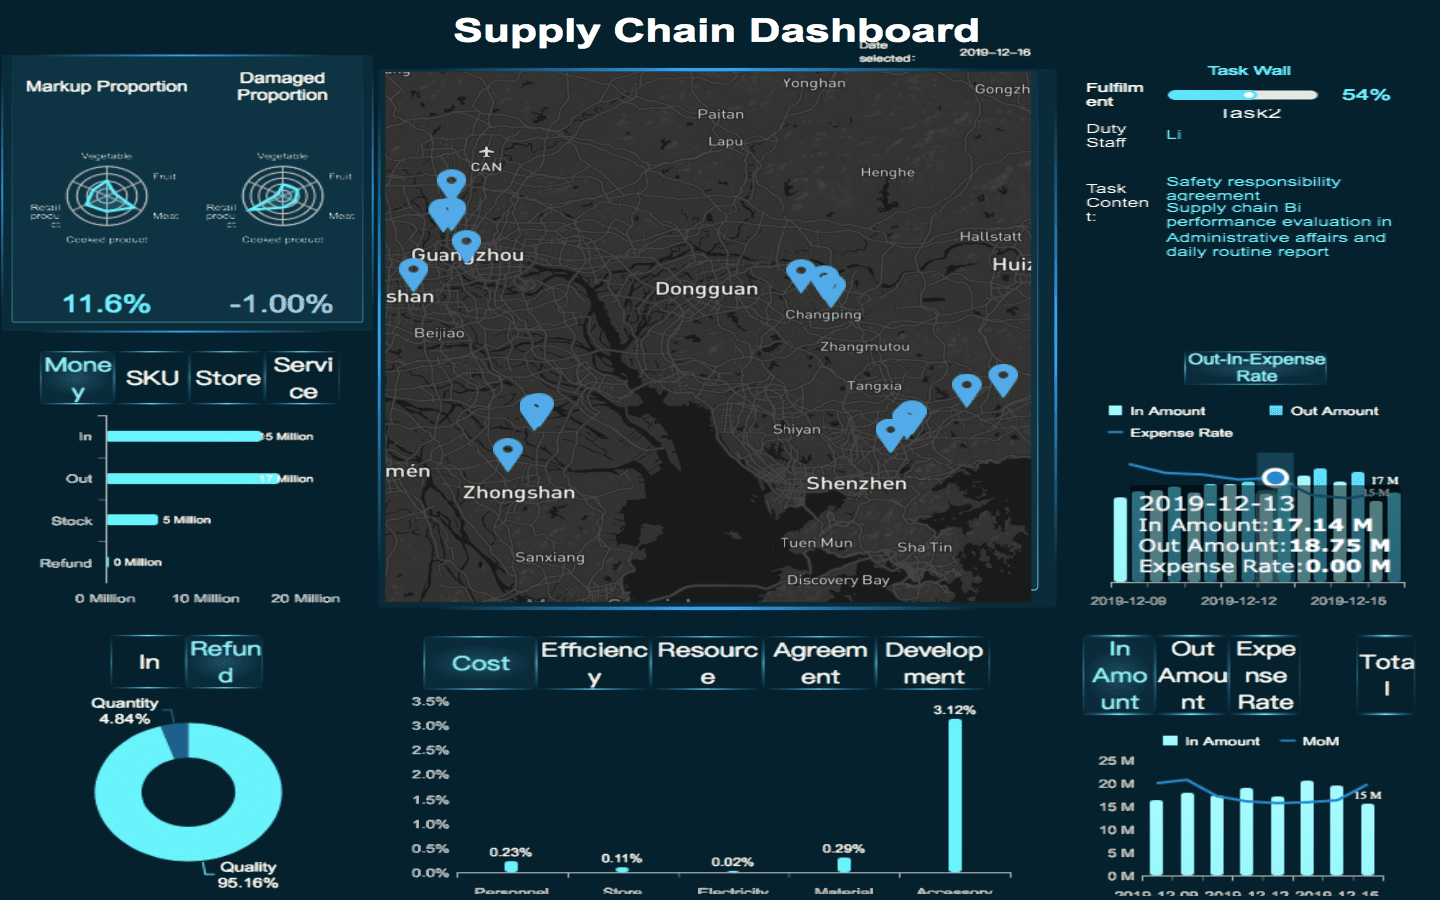
Task: Switch to the Total tab
Action: 1387,675
